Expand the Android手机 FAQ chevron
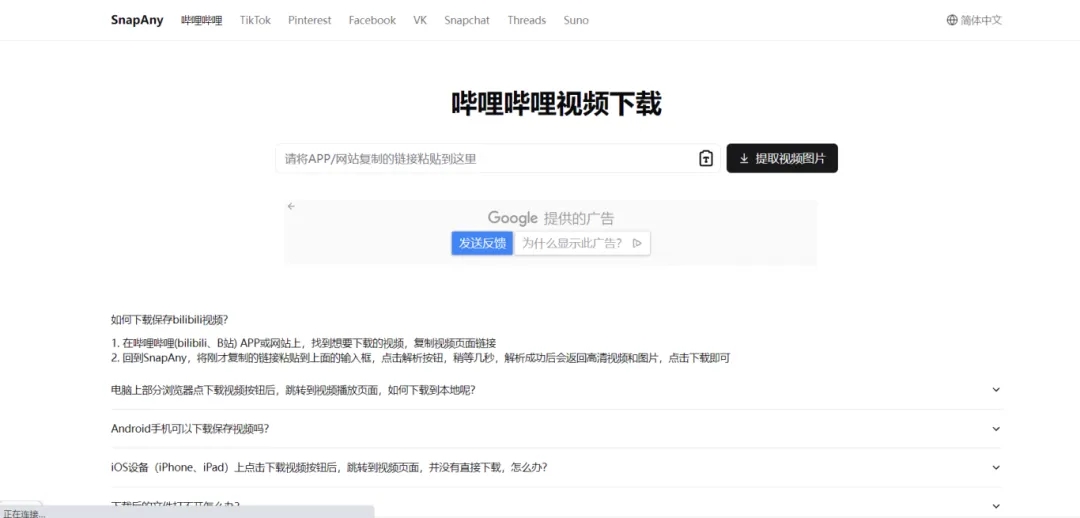Screen dimensions: 1080x518 996,429
